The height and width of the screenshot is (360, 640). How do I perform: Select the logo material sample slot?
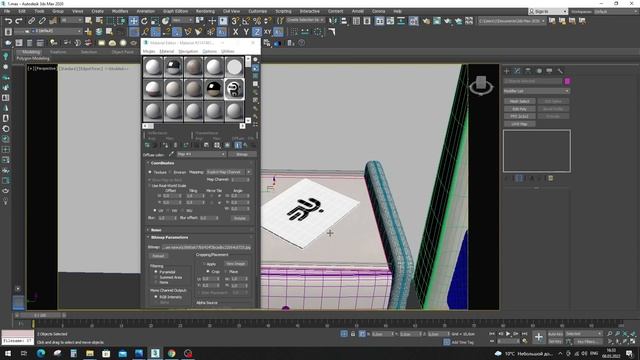pyautogui.click(x=234, y=89)
